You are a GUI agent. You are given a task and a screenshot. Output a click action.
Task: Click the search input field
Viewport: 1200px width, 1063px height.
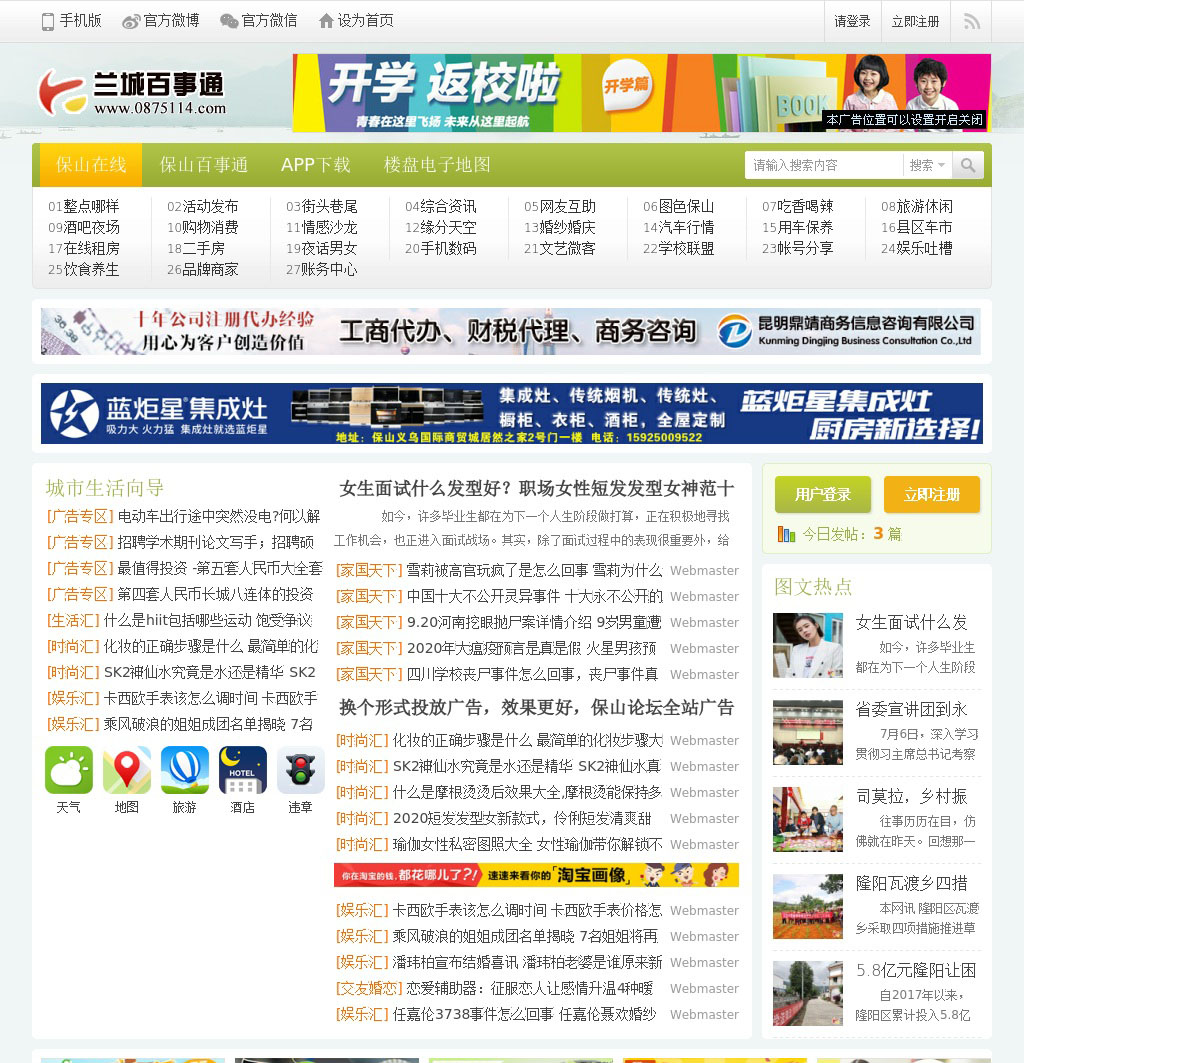(823, 165)
